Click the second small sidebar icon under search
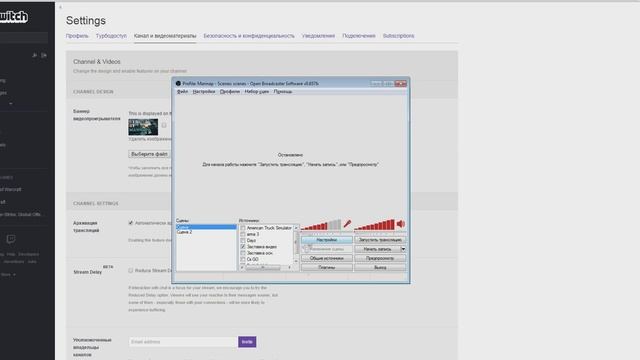Image resolution: width=640 pixels, height=360 pixels. (44, 55)
